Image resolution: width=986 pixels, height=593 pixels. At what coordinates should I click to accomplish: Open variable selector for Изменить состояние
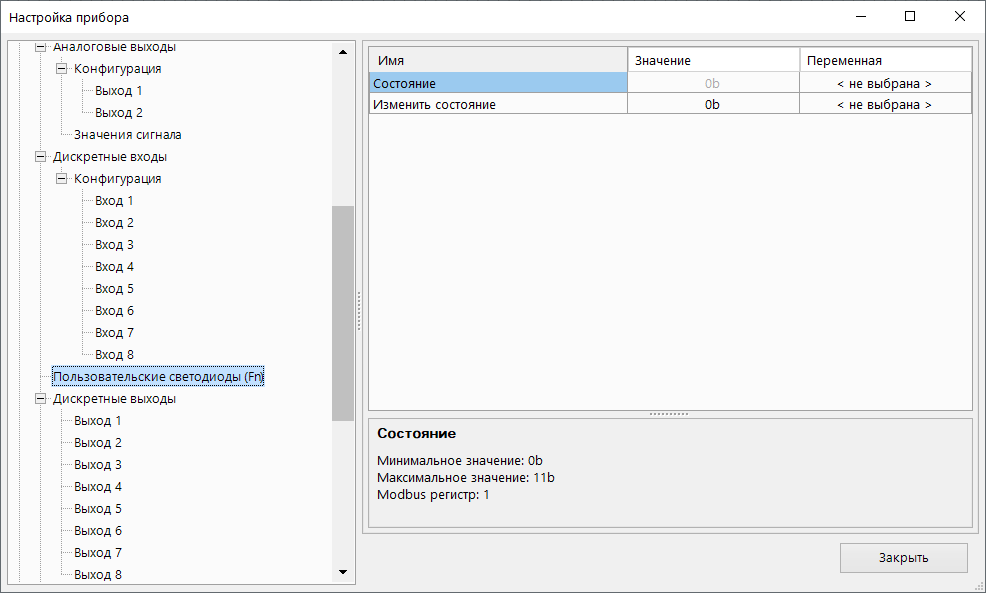[x=884, y=104]
